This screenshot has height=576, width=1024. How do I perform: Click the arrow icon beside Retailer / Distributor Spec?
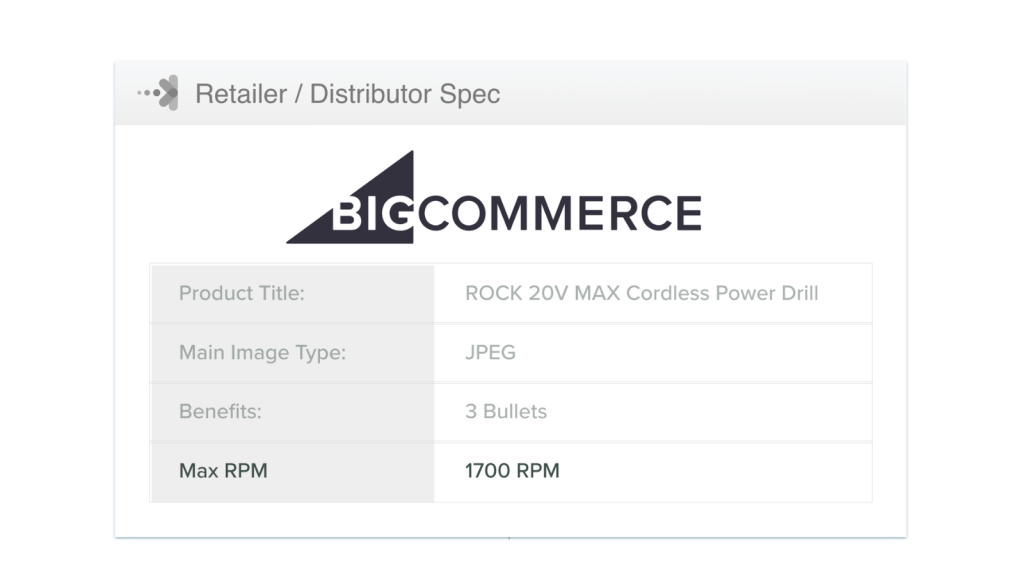[x=158, y=93]
